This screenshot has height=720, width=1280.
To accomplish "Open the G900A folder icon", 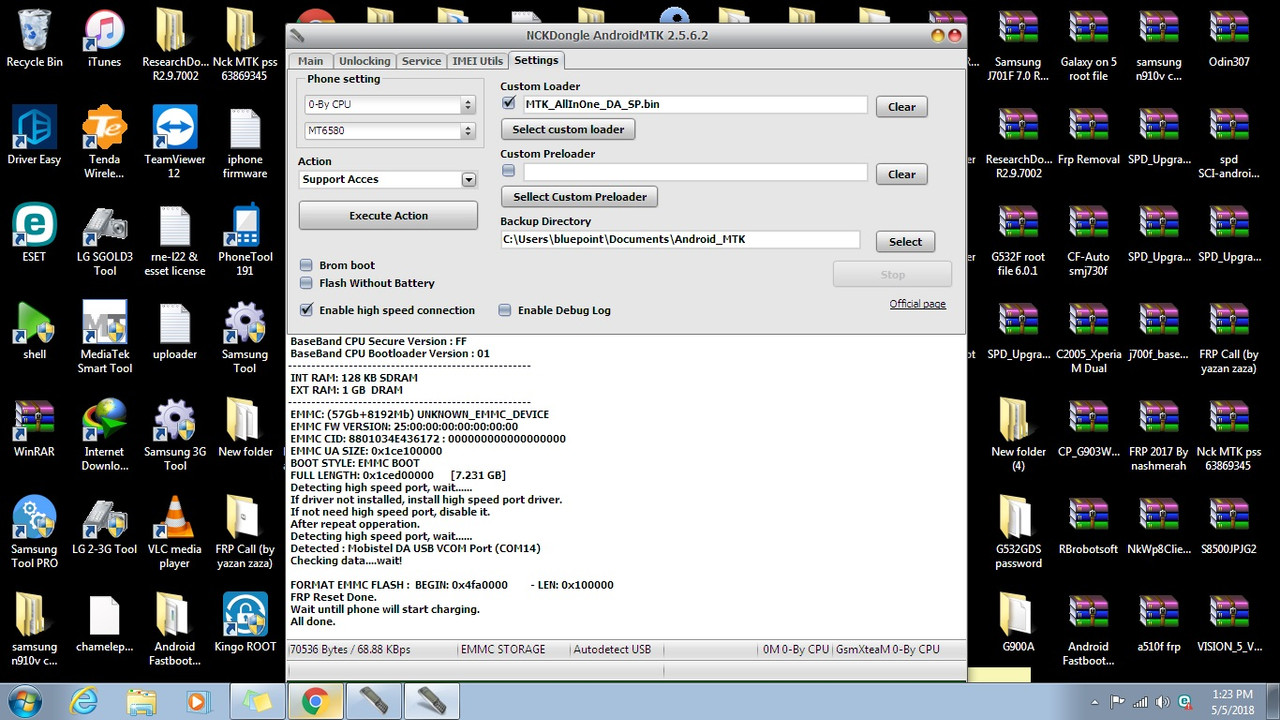I will tap(1018, 622).
